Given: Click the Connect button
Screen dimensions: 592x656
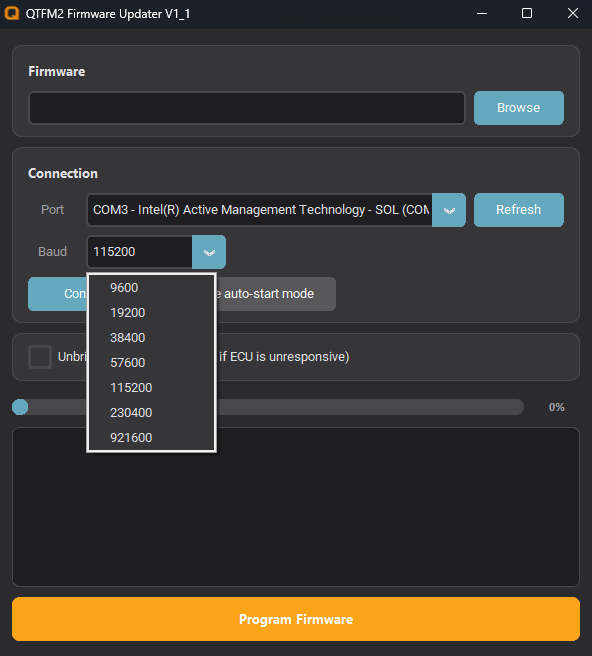Looking at the screenshot, I should [x=58, y=294].
